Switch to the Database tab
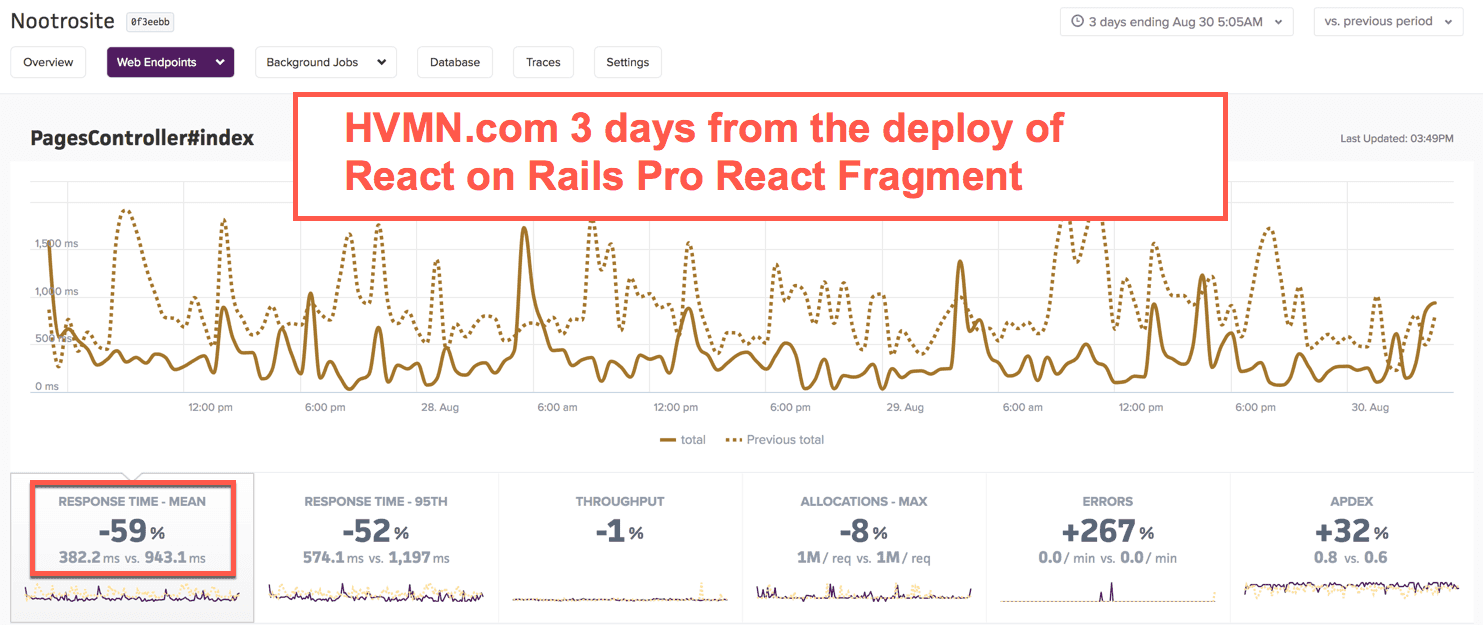 coord(455,62)
